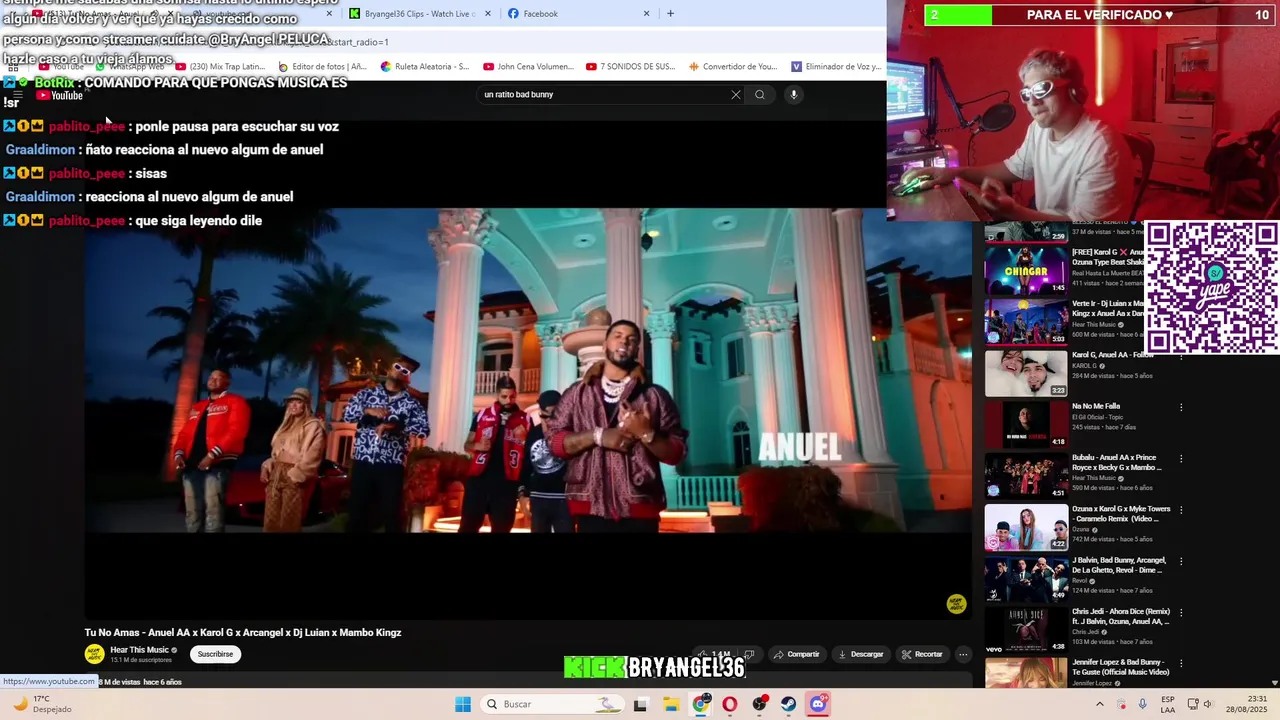Start voice search with the microphone icon
Image resolution: width=1280 pixels, height=720 pixels.
click(x=793, y=95)
